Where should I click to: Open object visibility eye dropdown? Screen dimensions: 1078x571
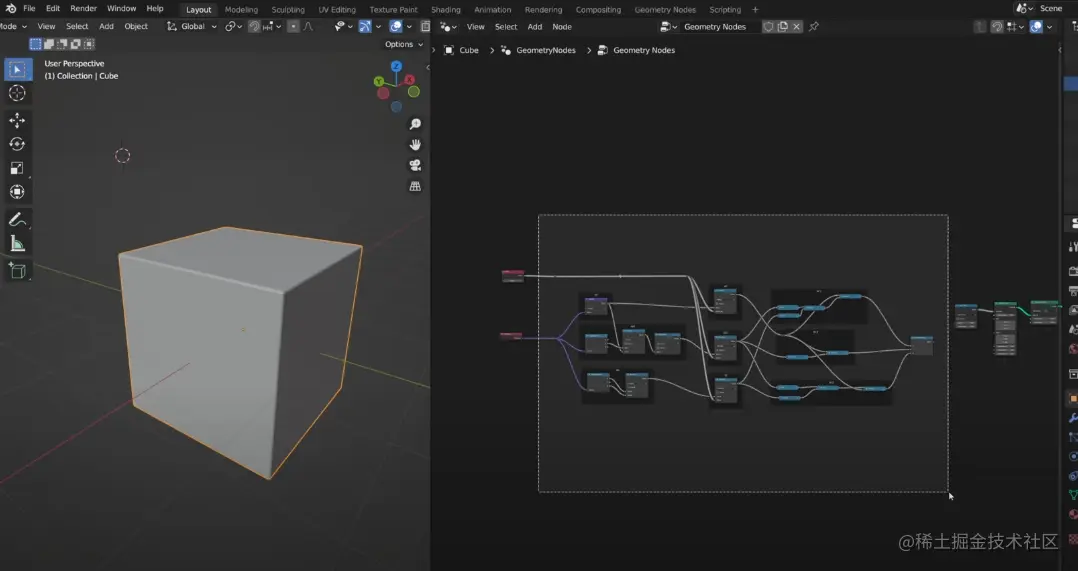point(343,27)
